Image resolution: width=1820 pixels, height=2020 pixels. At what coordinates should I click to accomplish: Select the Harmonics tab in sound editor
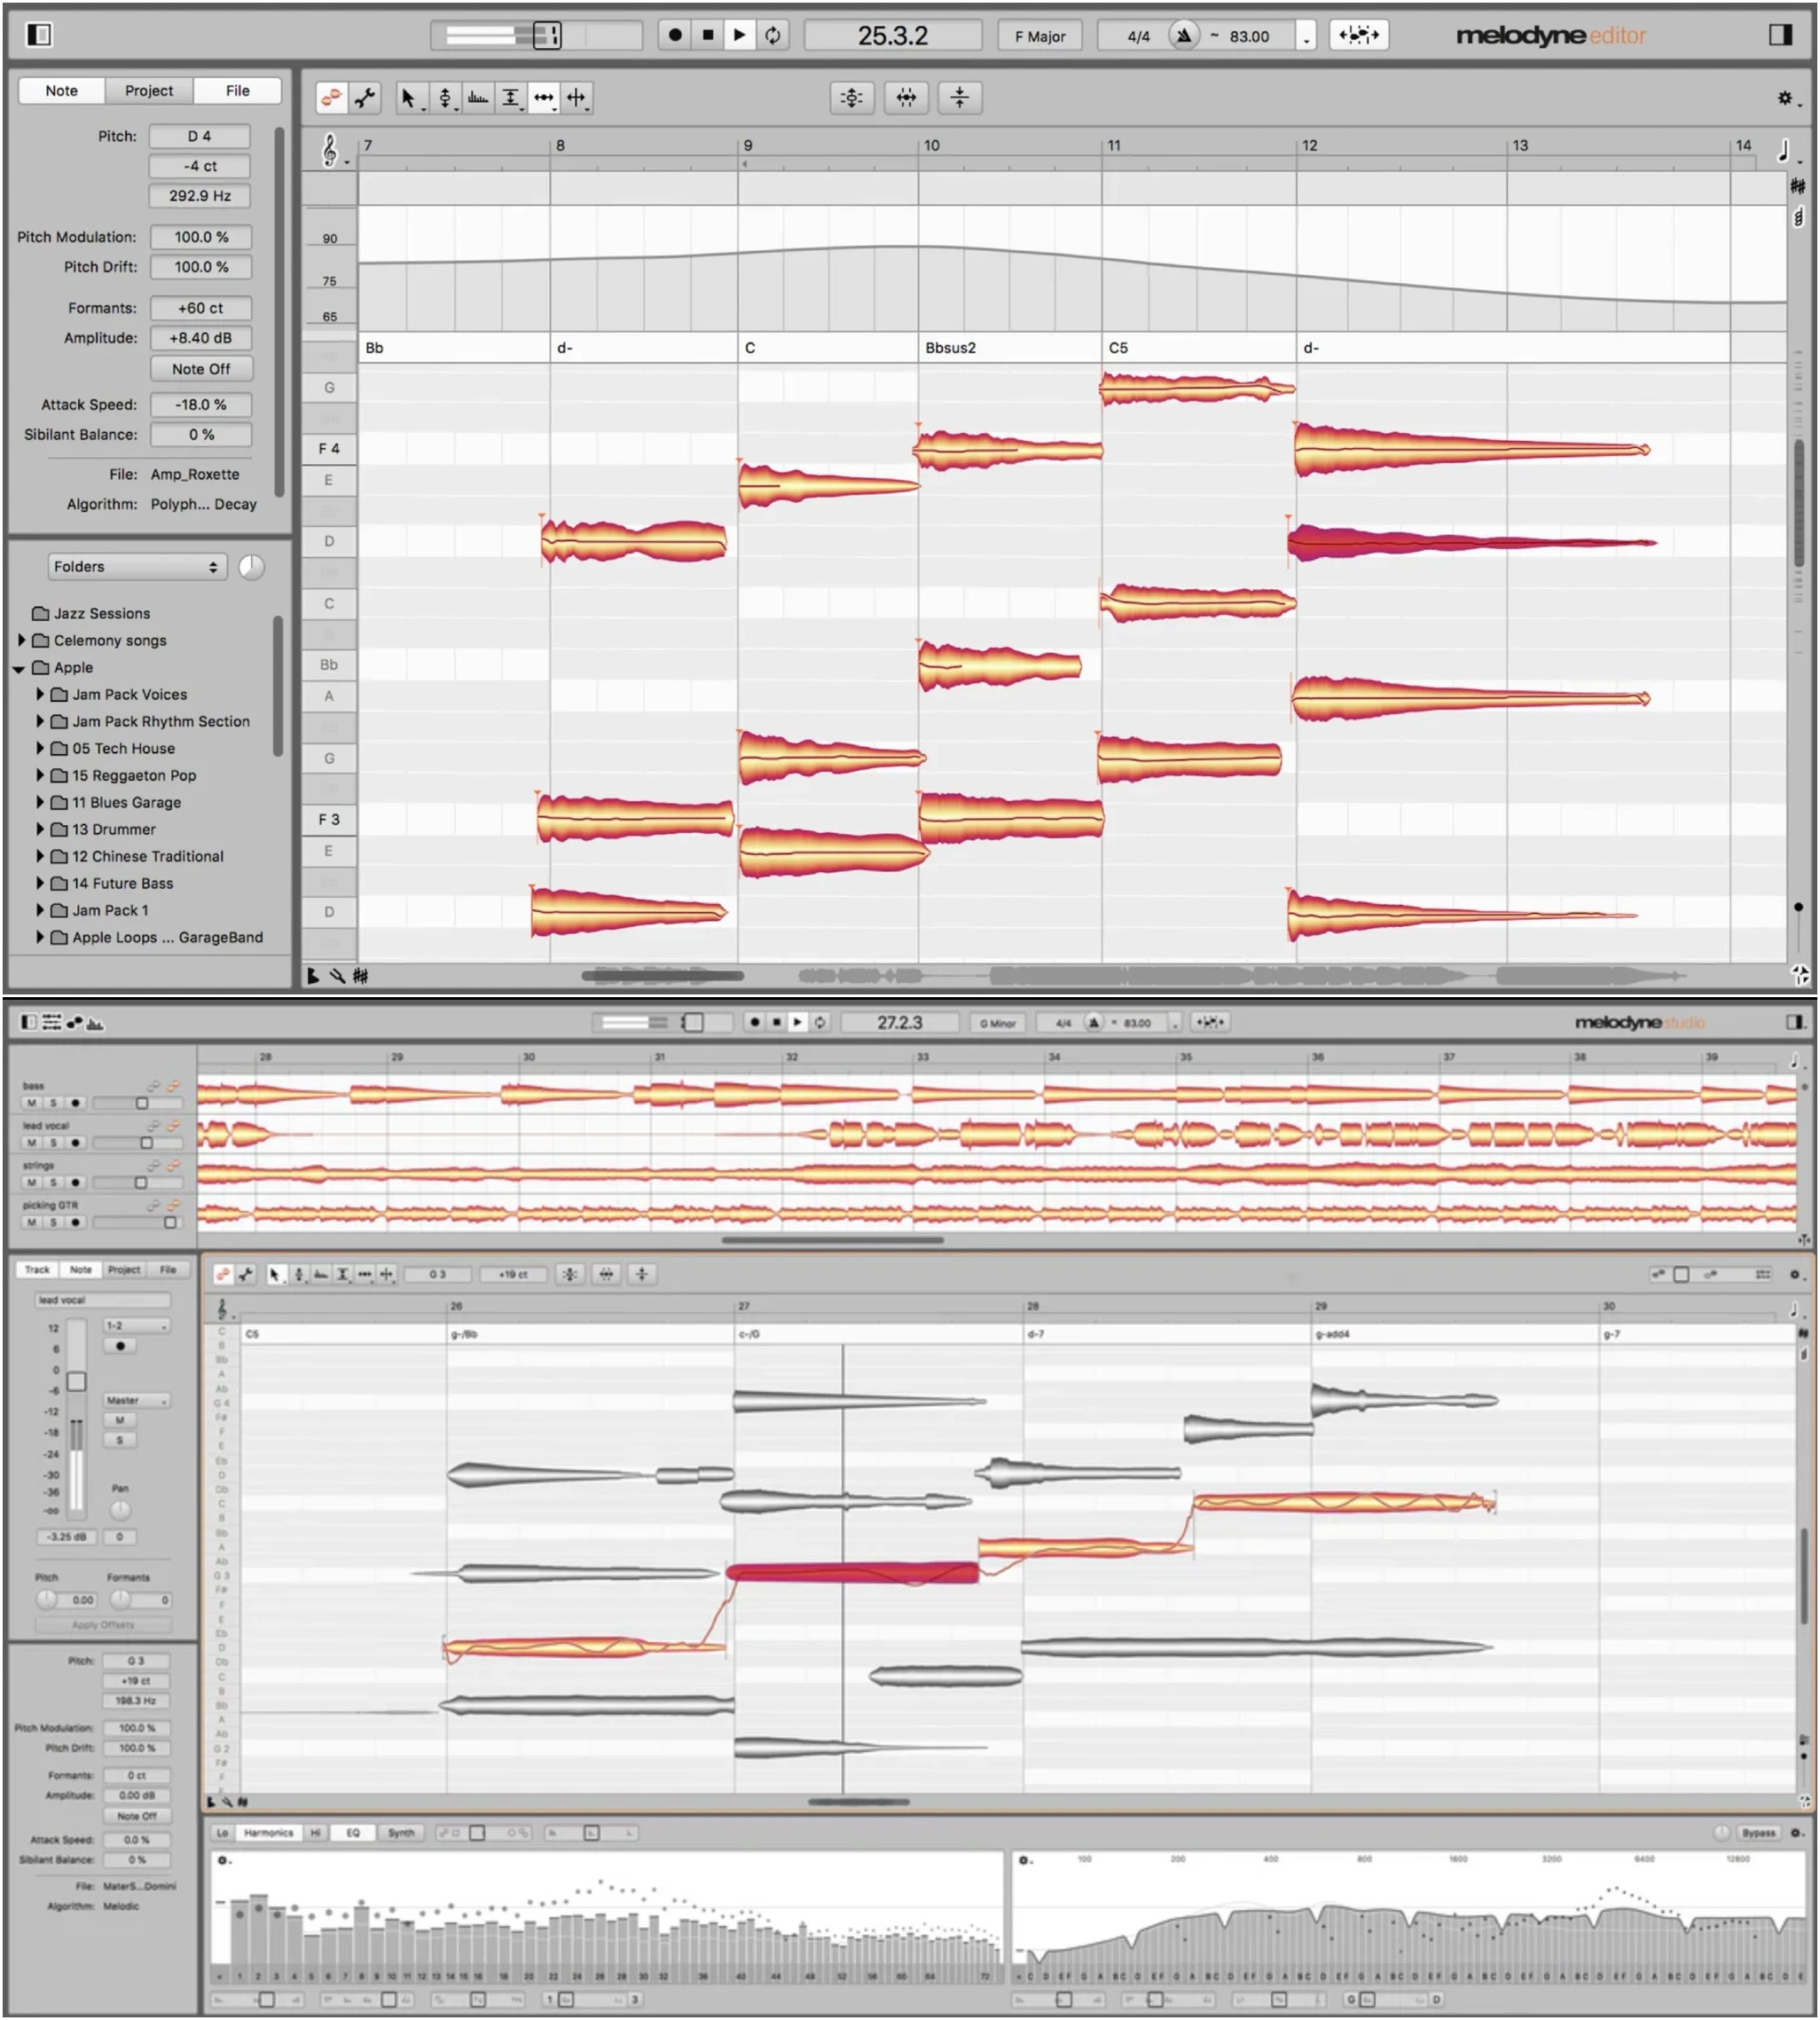tap(268, 1833)
